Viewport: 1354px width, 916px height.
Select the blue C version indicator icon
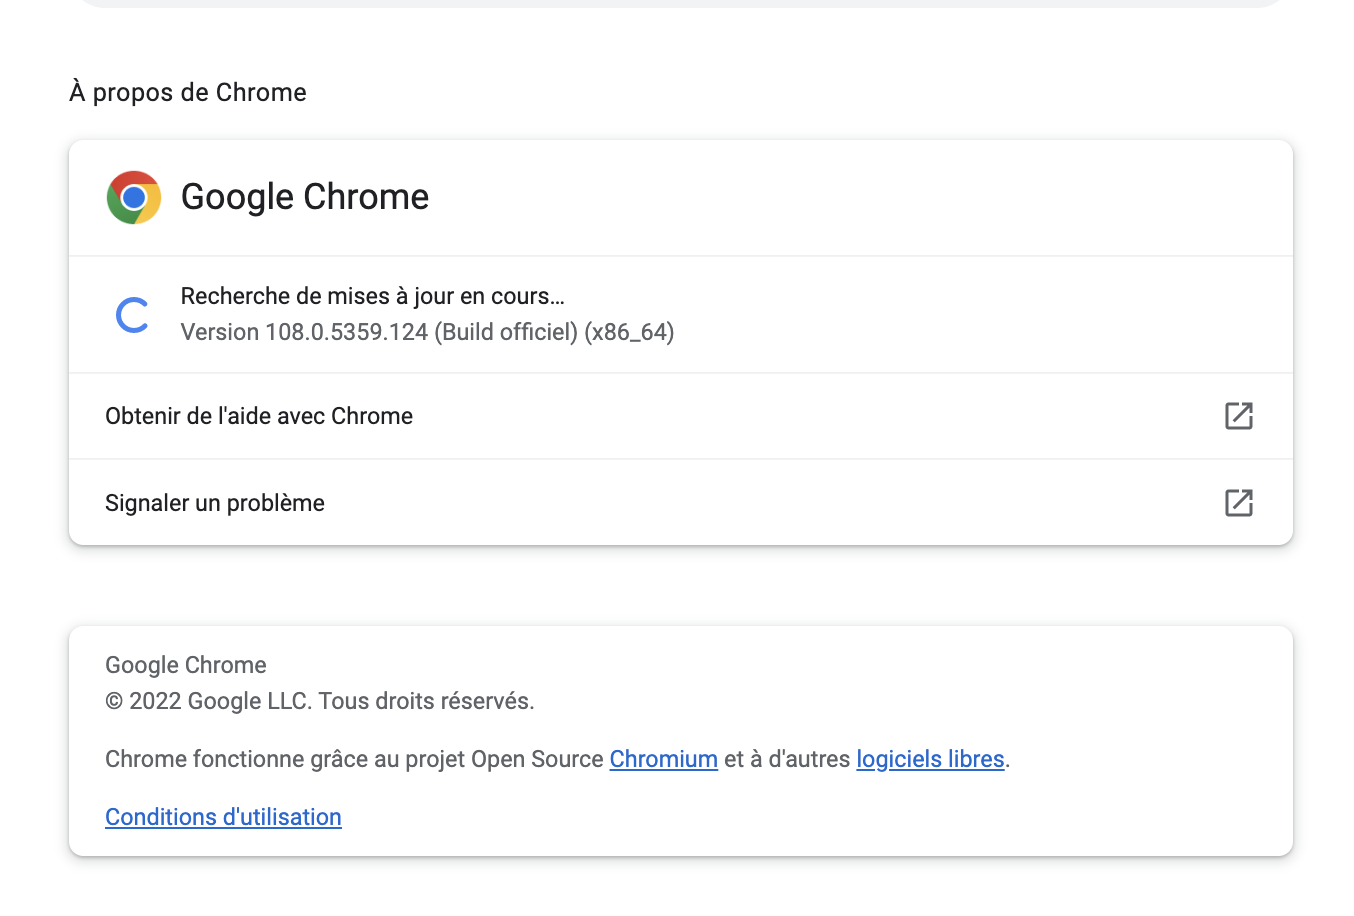point(133,314)
